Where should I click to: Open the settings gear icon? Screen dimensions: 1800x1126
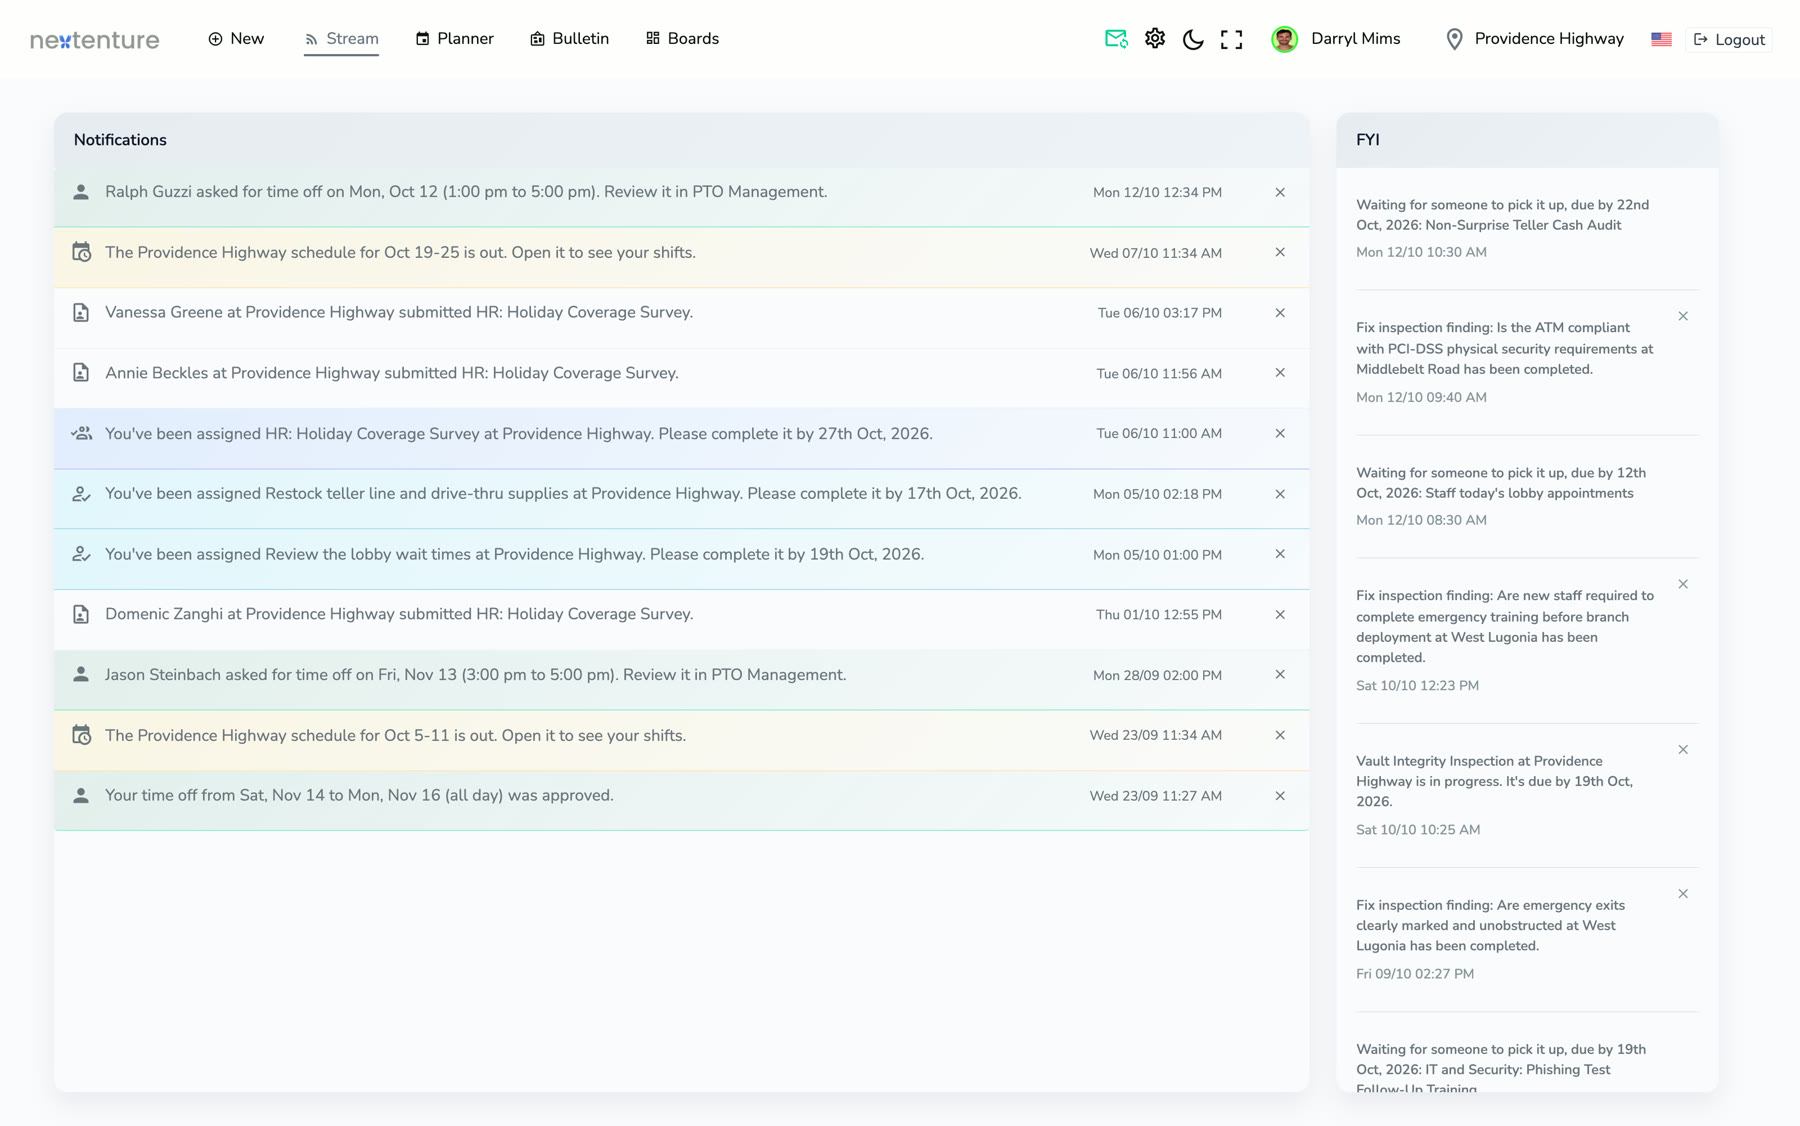coord(1155,39)
